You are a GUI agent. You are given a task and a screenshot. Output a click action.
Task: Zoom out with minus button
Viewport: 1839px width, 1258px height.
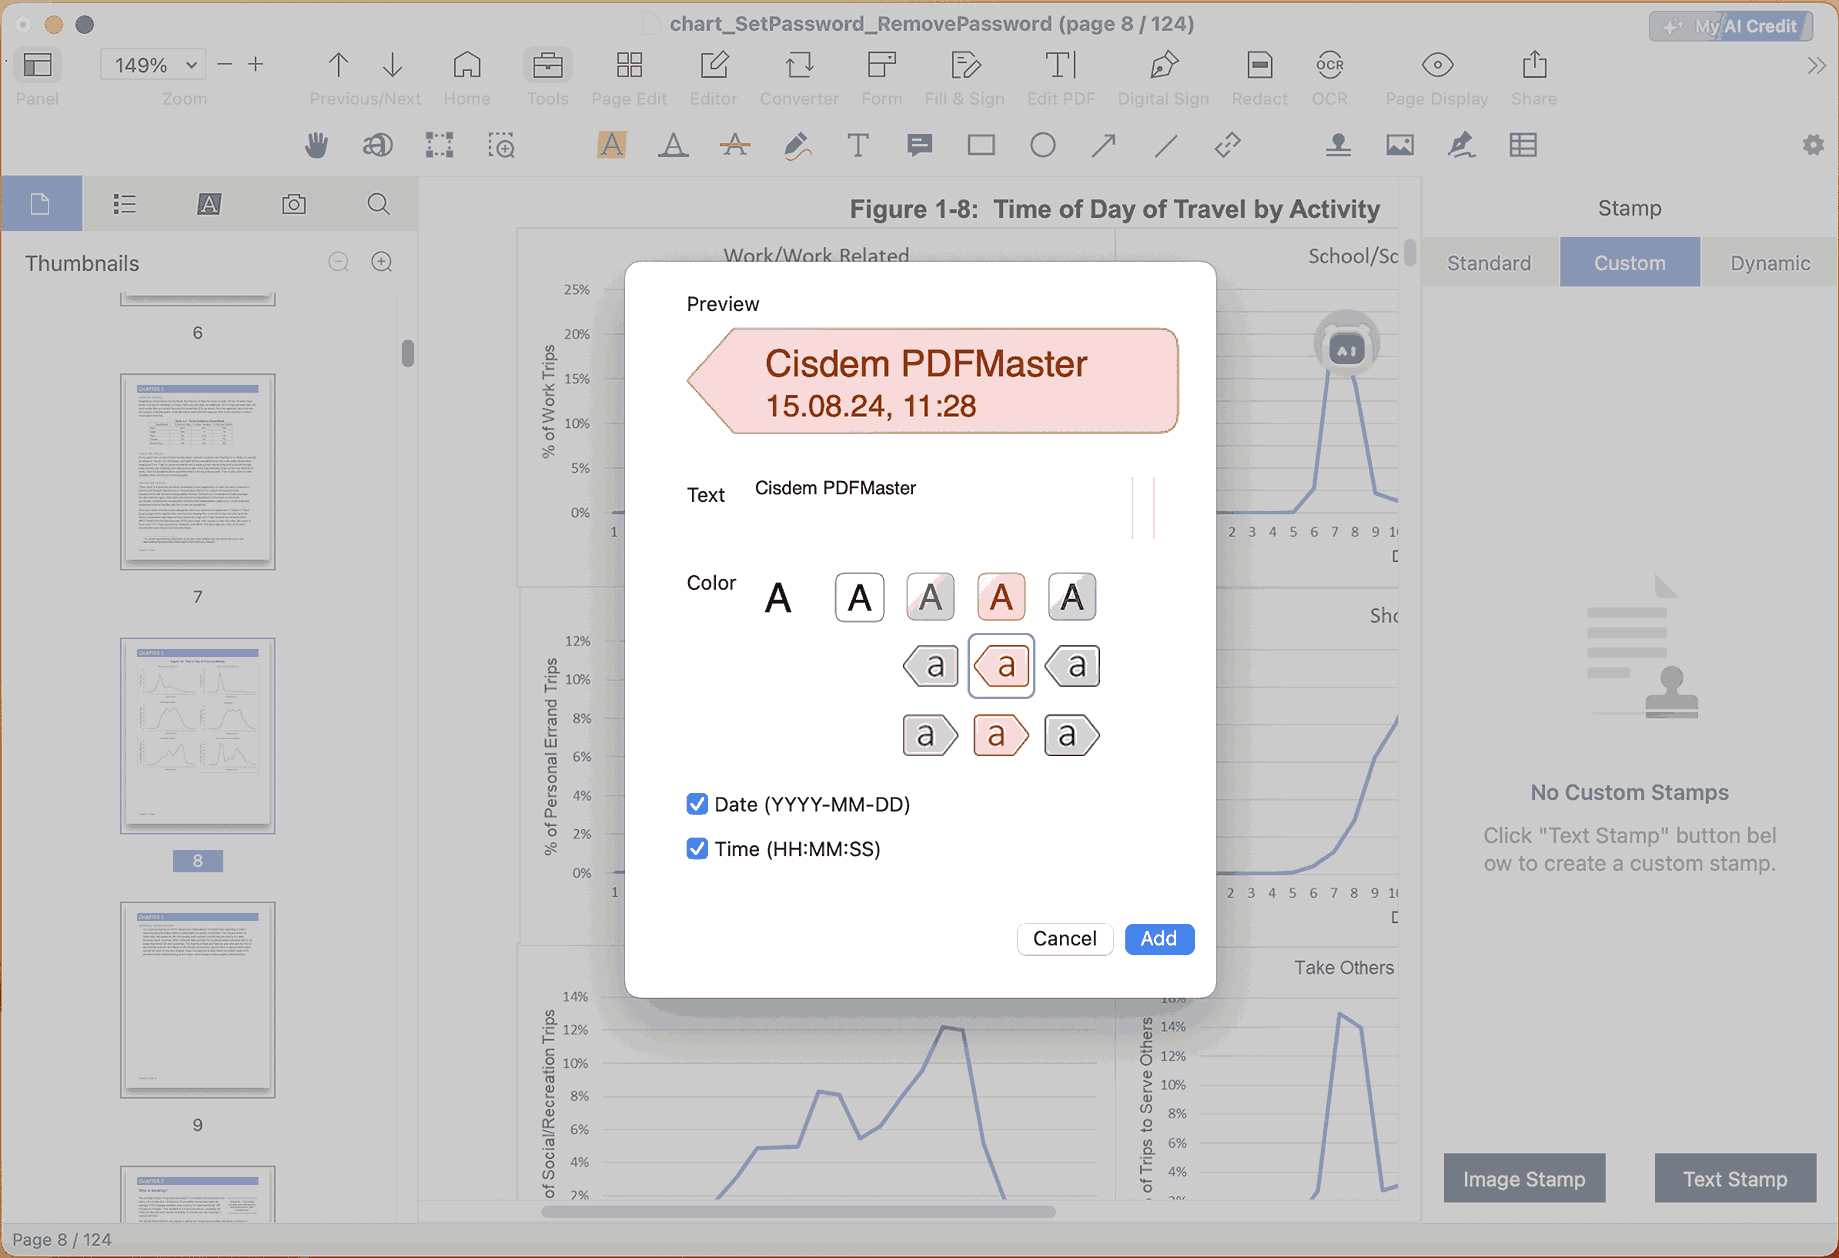pyautogui.click(x=225, y=64)
